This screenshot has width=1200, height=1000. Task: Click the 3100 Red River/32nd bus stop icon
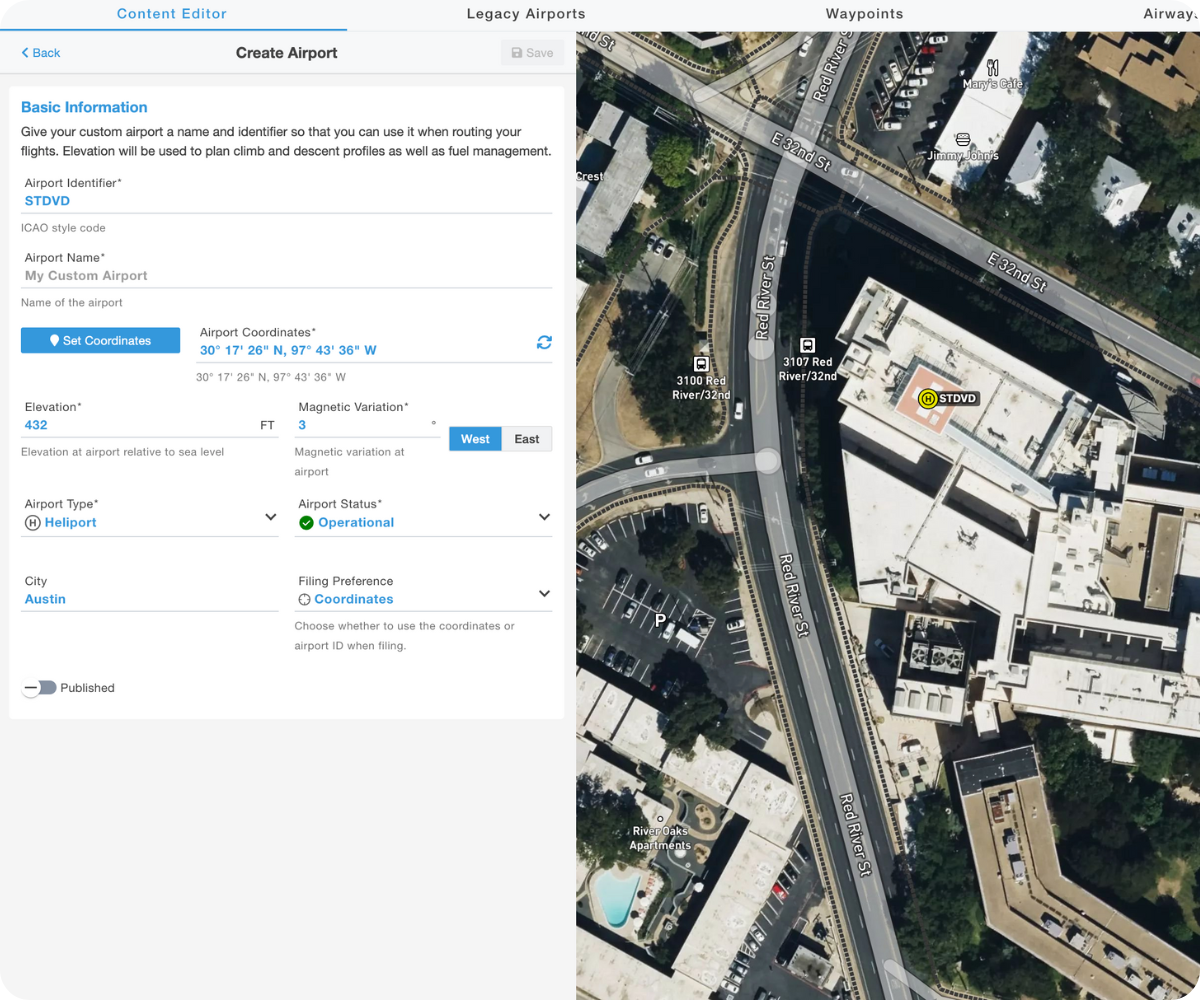(701, 364)
